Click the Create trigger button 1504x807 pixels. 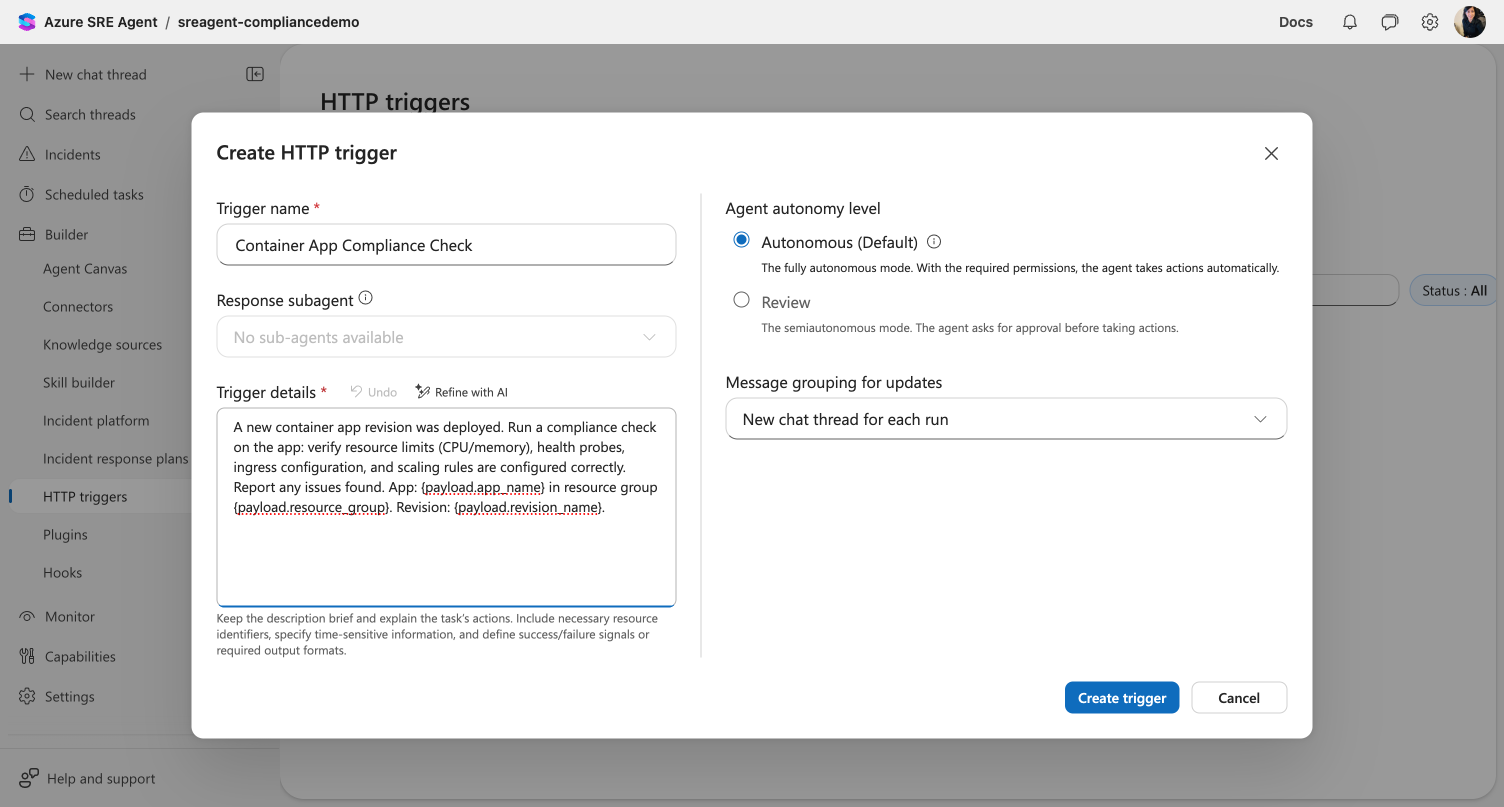tap(1122, 698)
